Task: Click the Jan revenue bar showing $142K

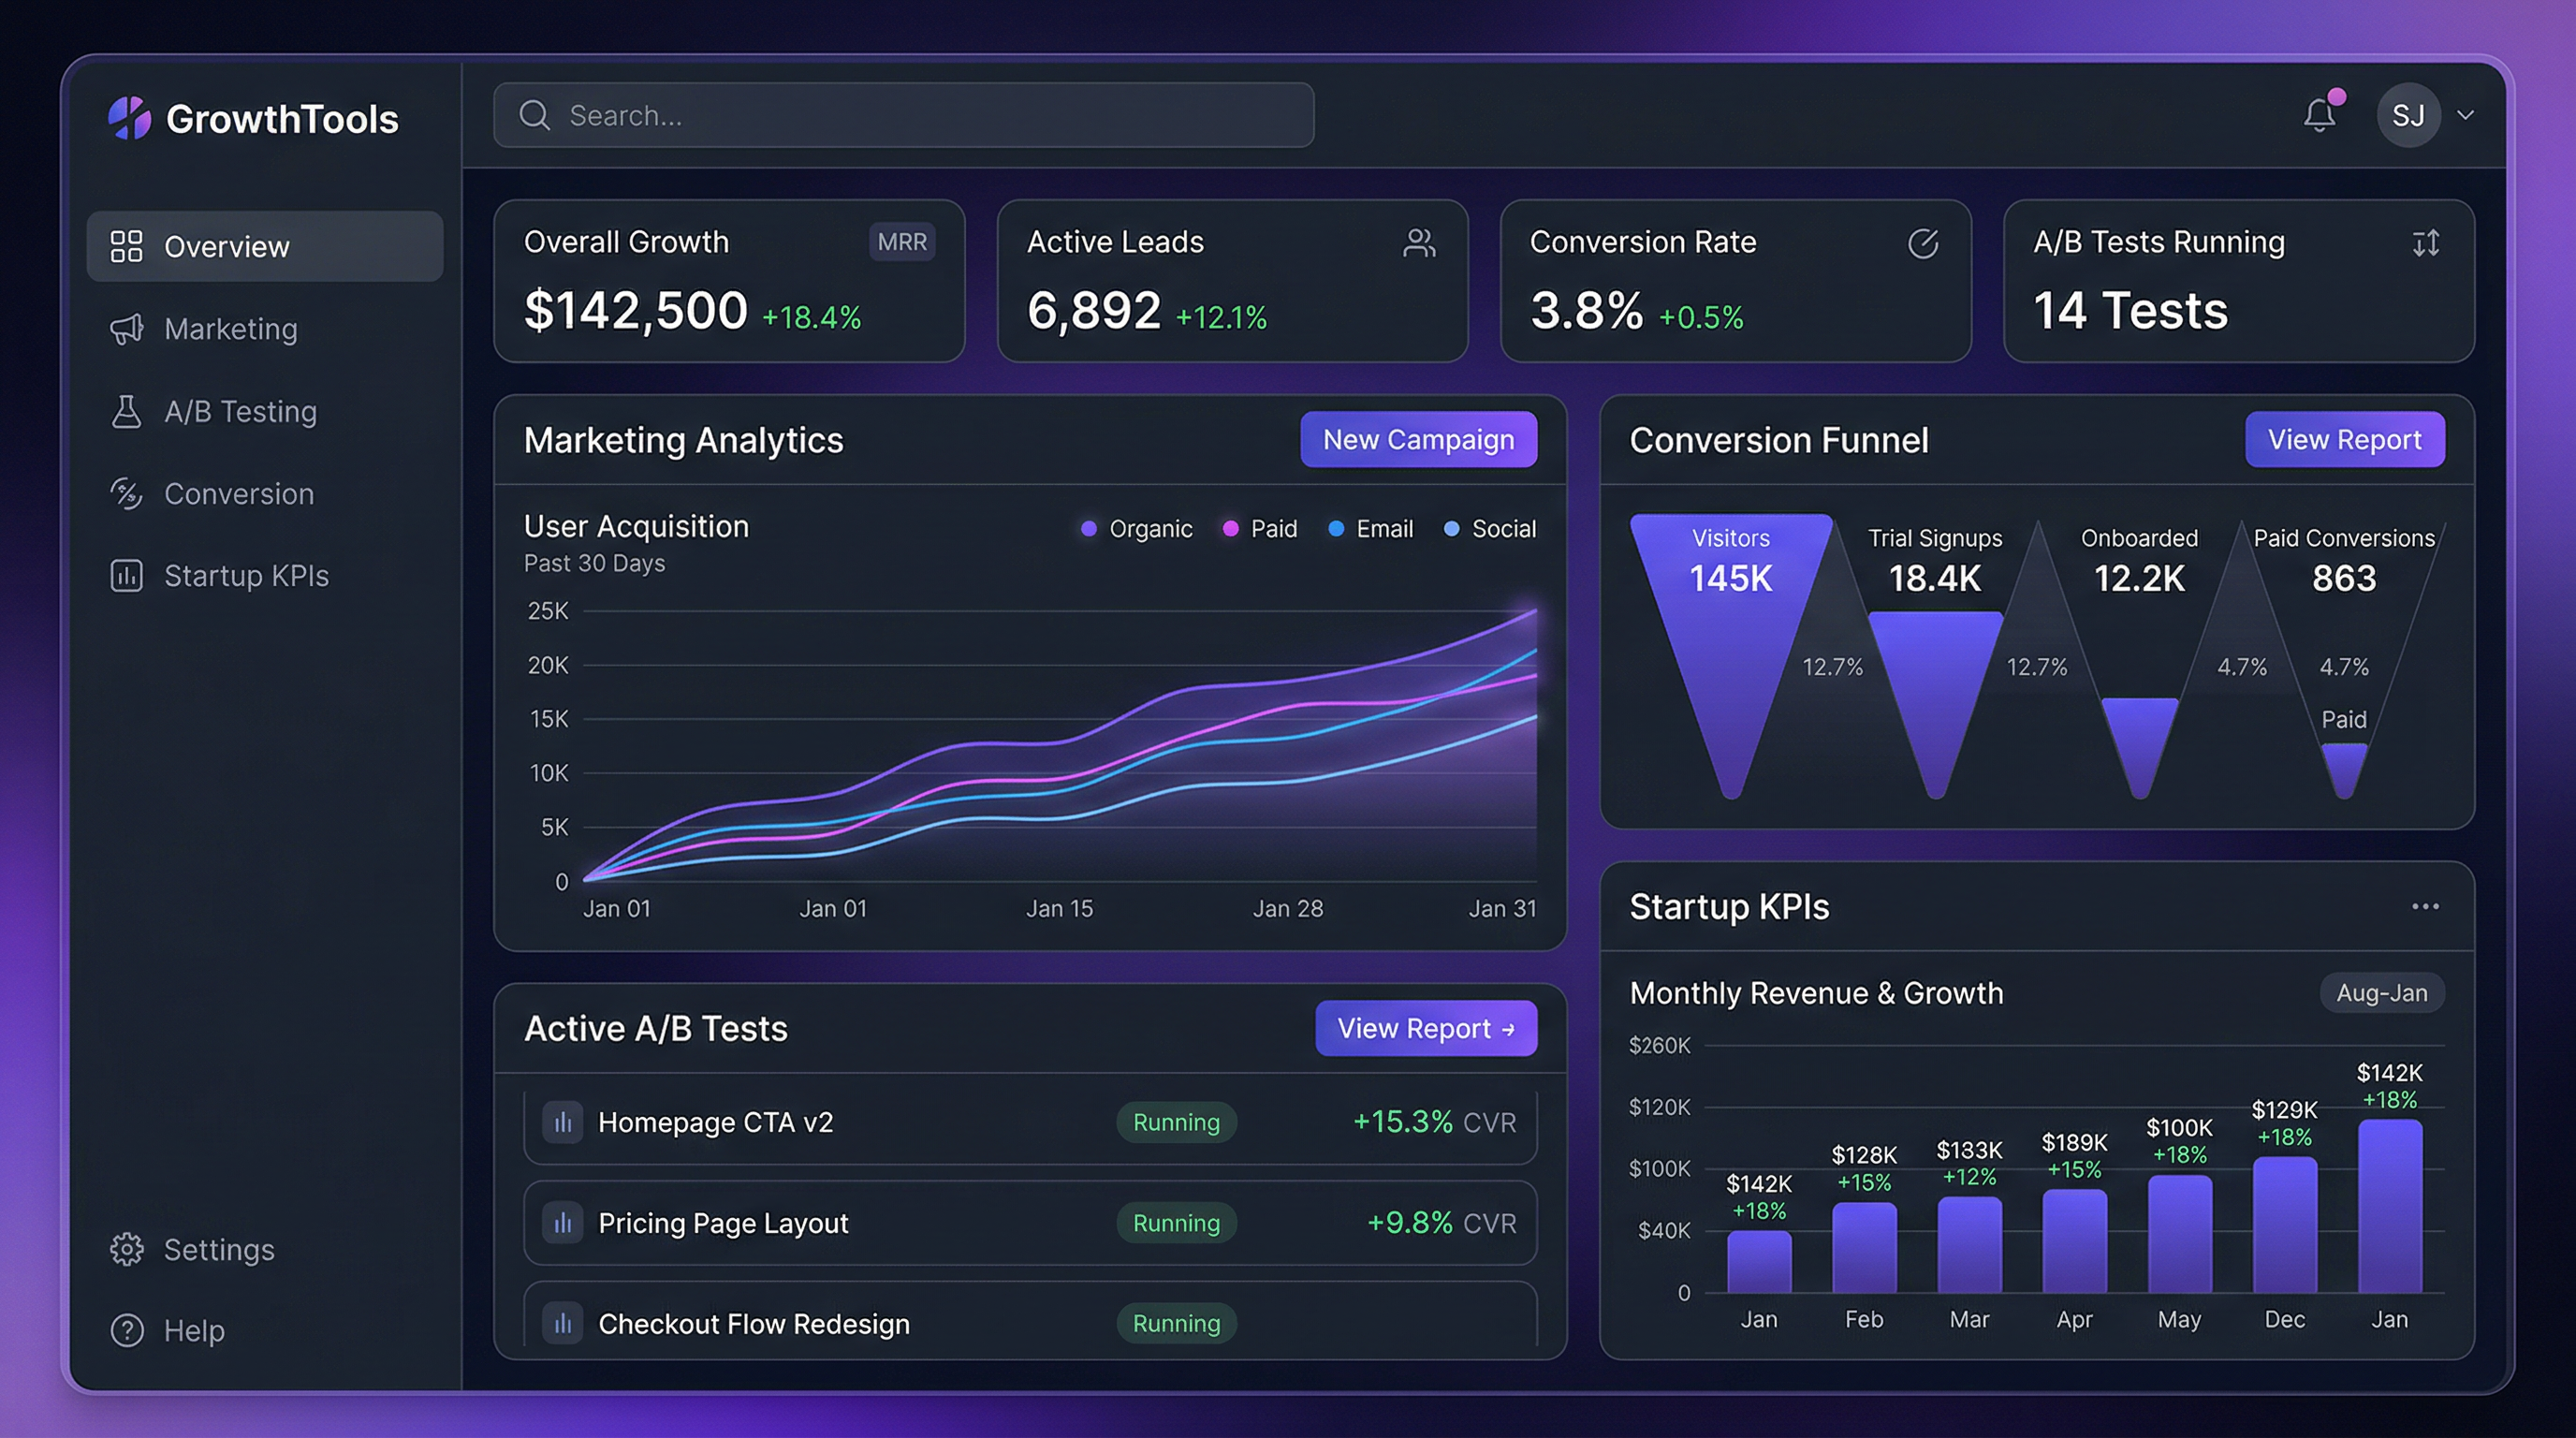Action: point(1760,1265)
